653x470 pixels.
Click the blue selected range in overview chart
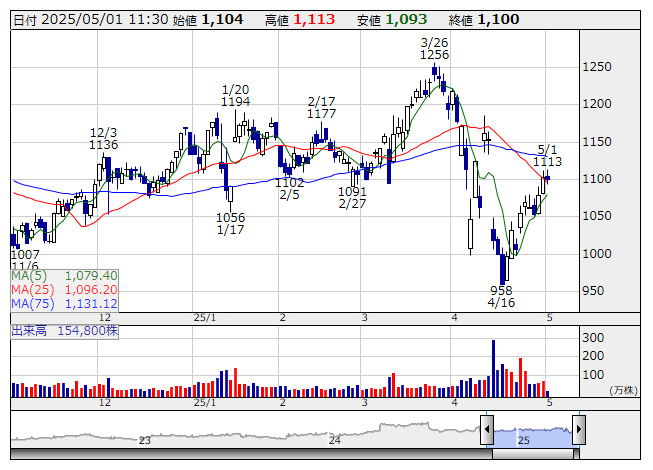pyautogui.click(x=533, y=437)
